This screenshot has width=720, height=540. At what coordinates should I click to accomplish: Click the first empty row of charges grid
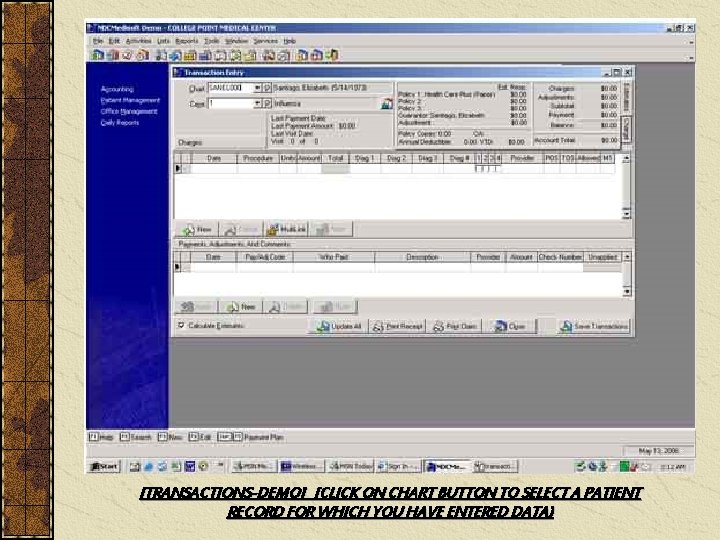point(395,169)
